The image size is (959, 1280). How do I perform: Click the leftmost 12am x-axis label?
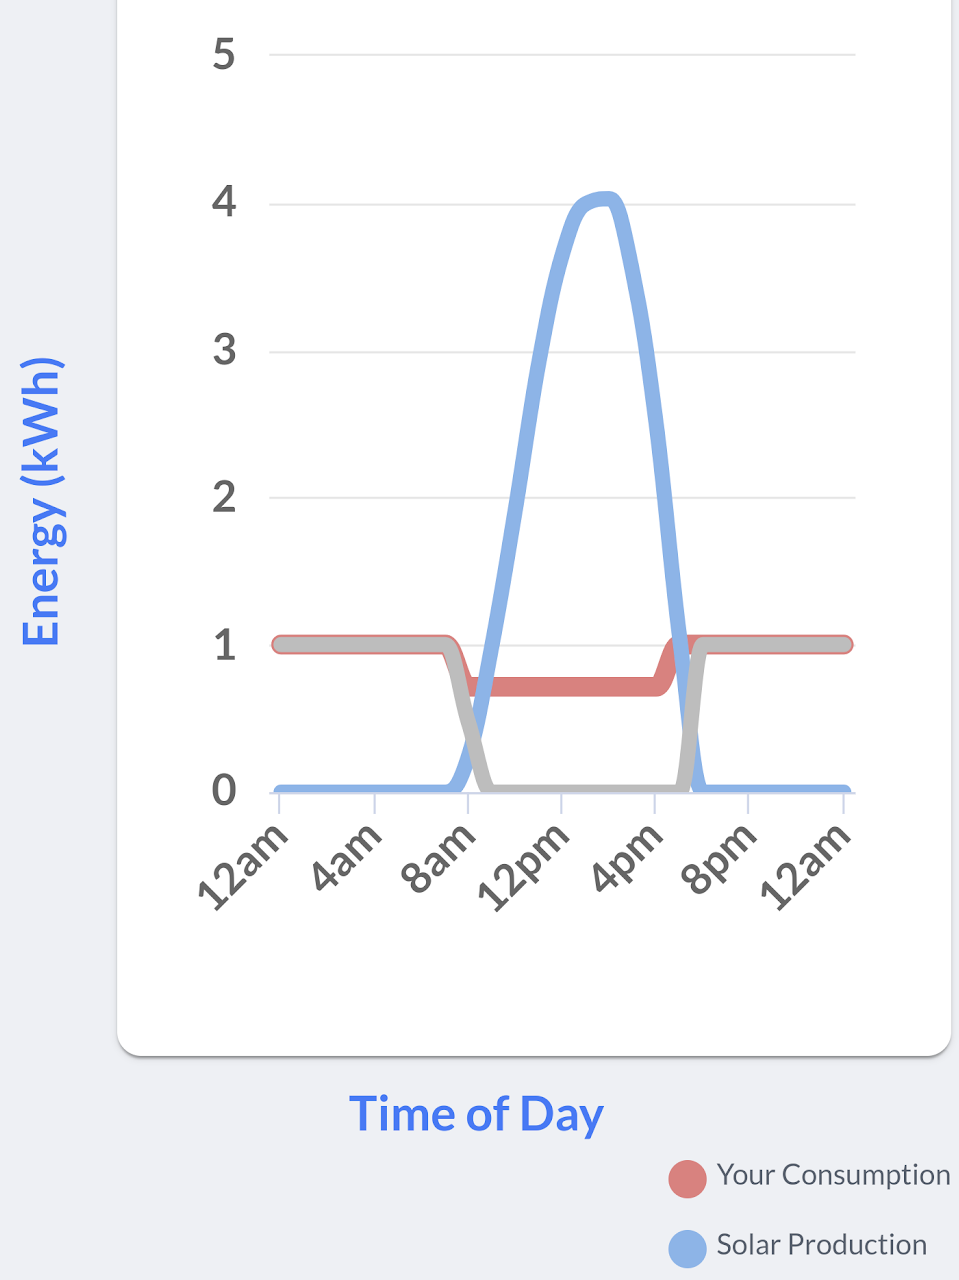(x=242, y=868)
